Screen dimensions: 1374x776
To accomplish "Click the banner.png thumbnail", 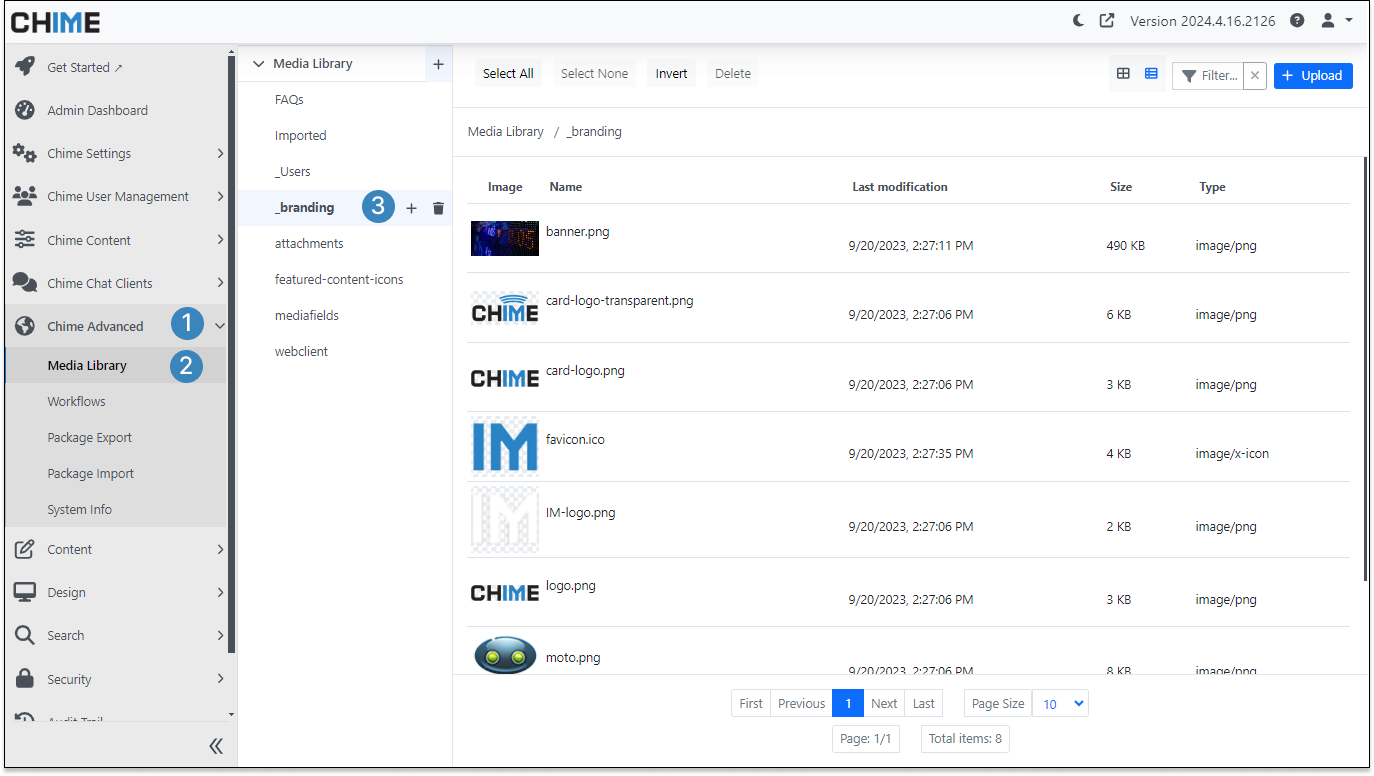I will 504,238.
